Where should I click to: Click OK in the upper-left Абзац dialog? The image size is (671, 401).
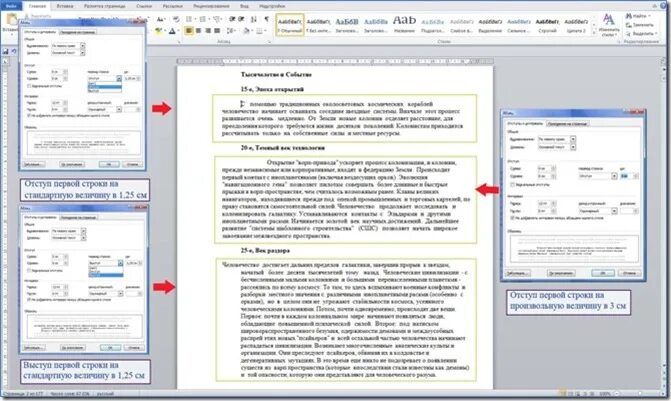click(108, 164)
